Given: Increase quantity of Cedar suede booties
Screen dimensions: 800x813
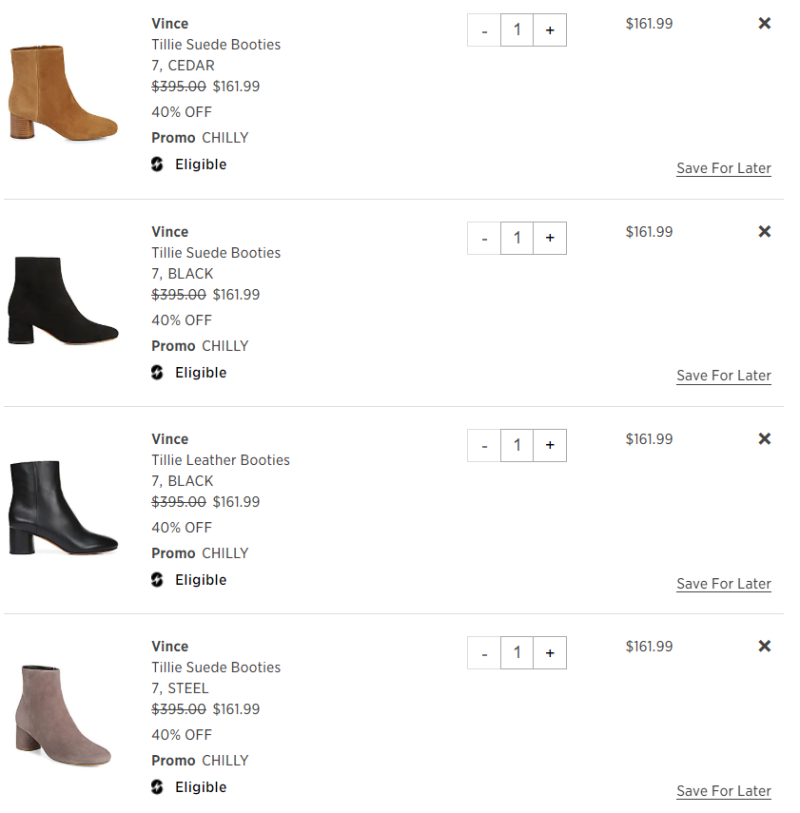Looking at the screenshot, I should 550,30.
